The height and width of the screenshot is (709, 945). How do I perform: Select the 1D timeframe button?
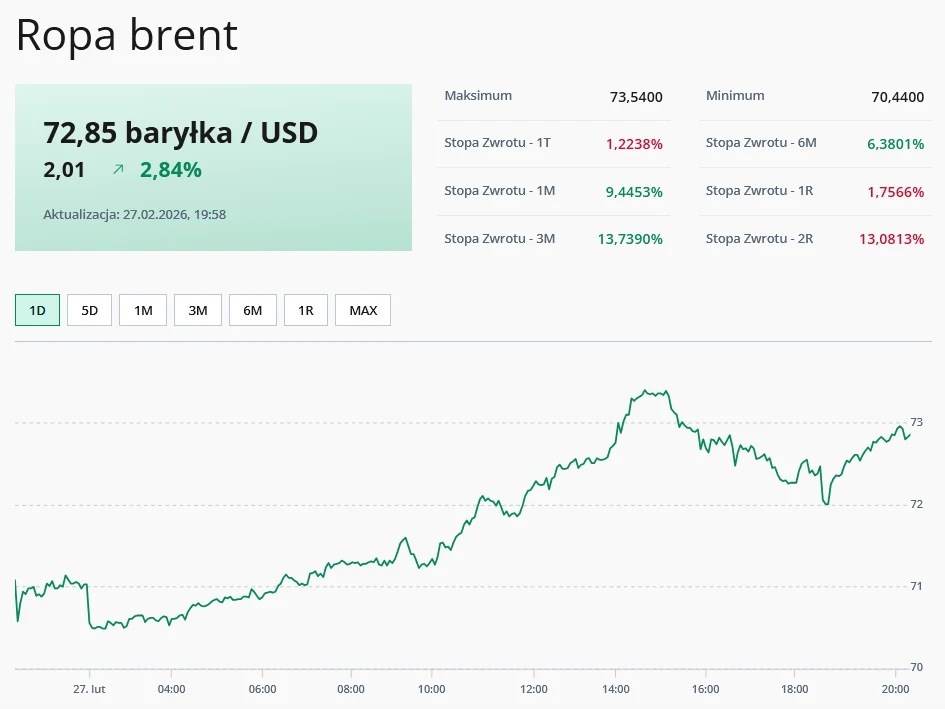coord(37,310)
